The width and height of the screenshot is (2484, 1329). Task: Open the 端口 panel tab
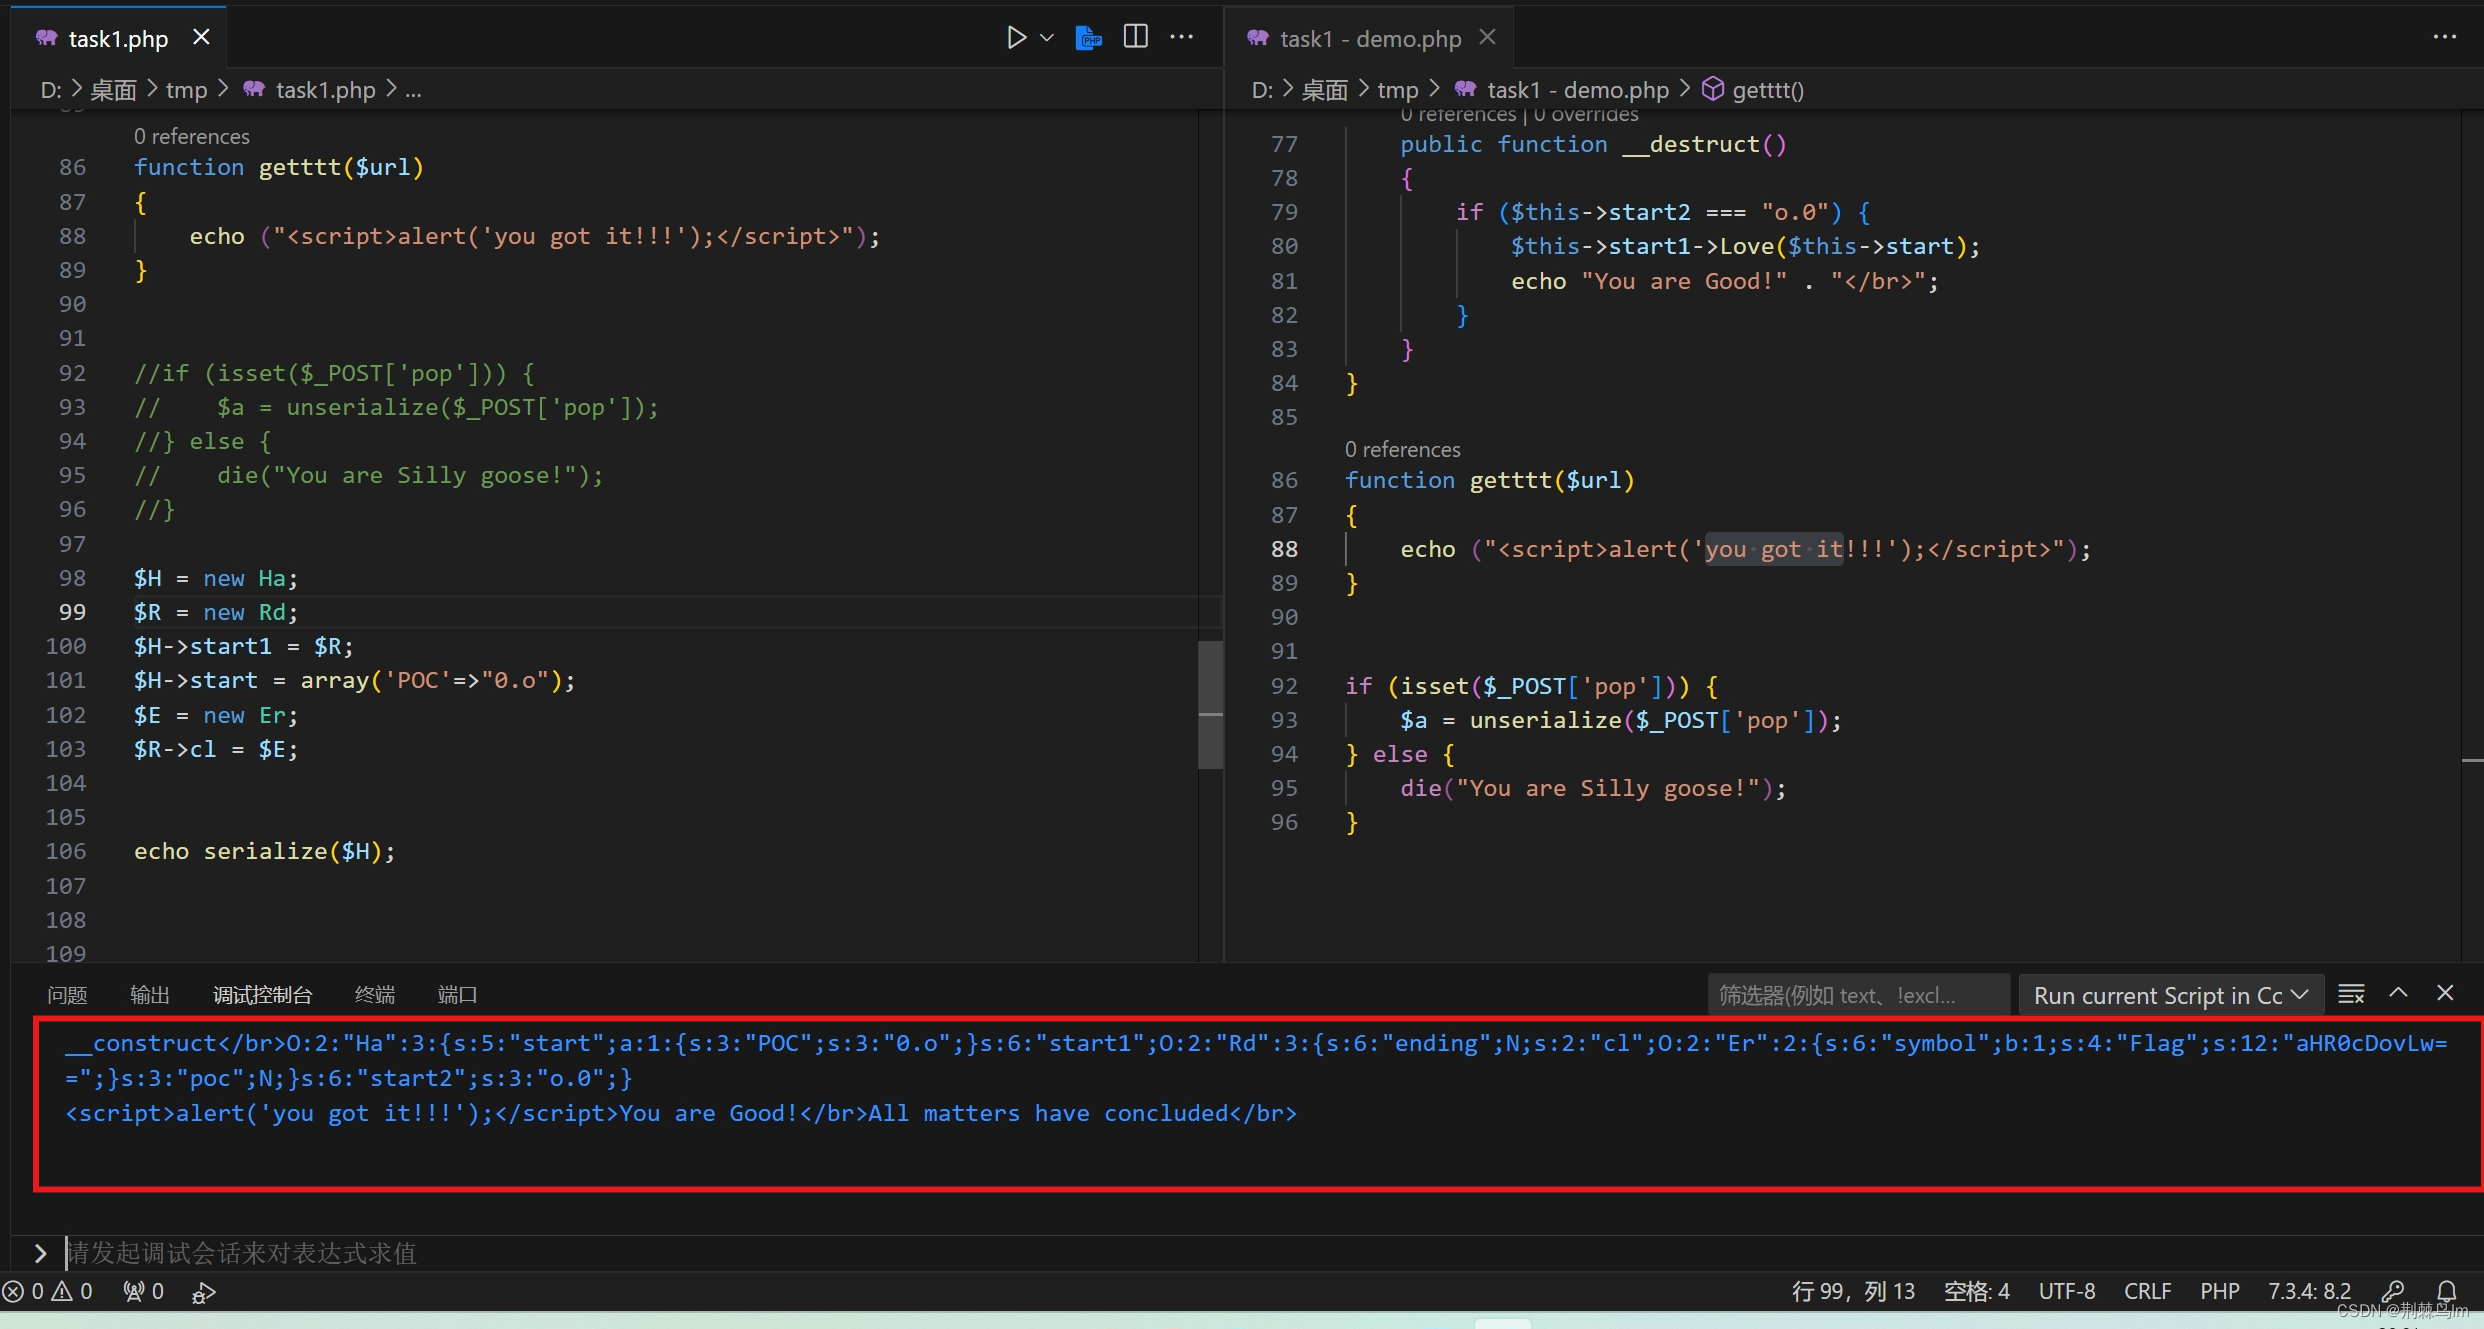point(457,995)
